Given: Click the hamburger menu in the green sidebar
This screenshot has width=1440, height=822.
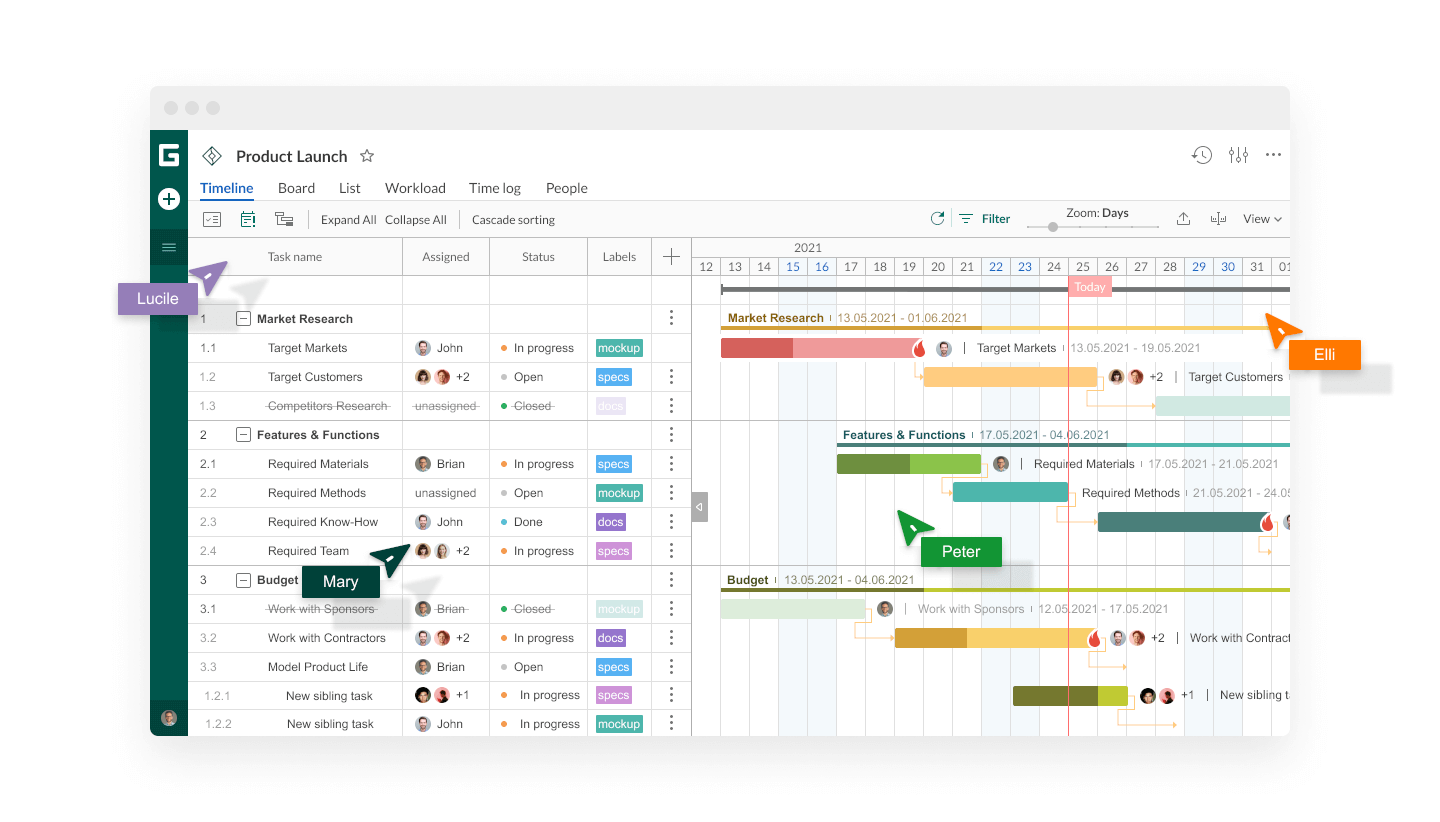Looking at the screenshot, I should coord(168,247).
